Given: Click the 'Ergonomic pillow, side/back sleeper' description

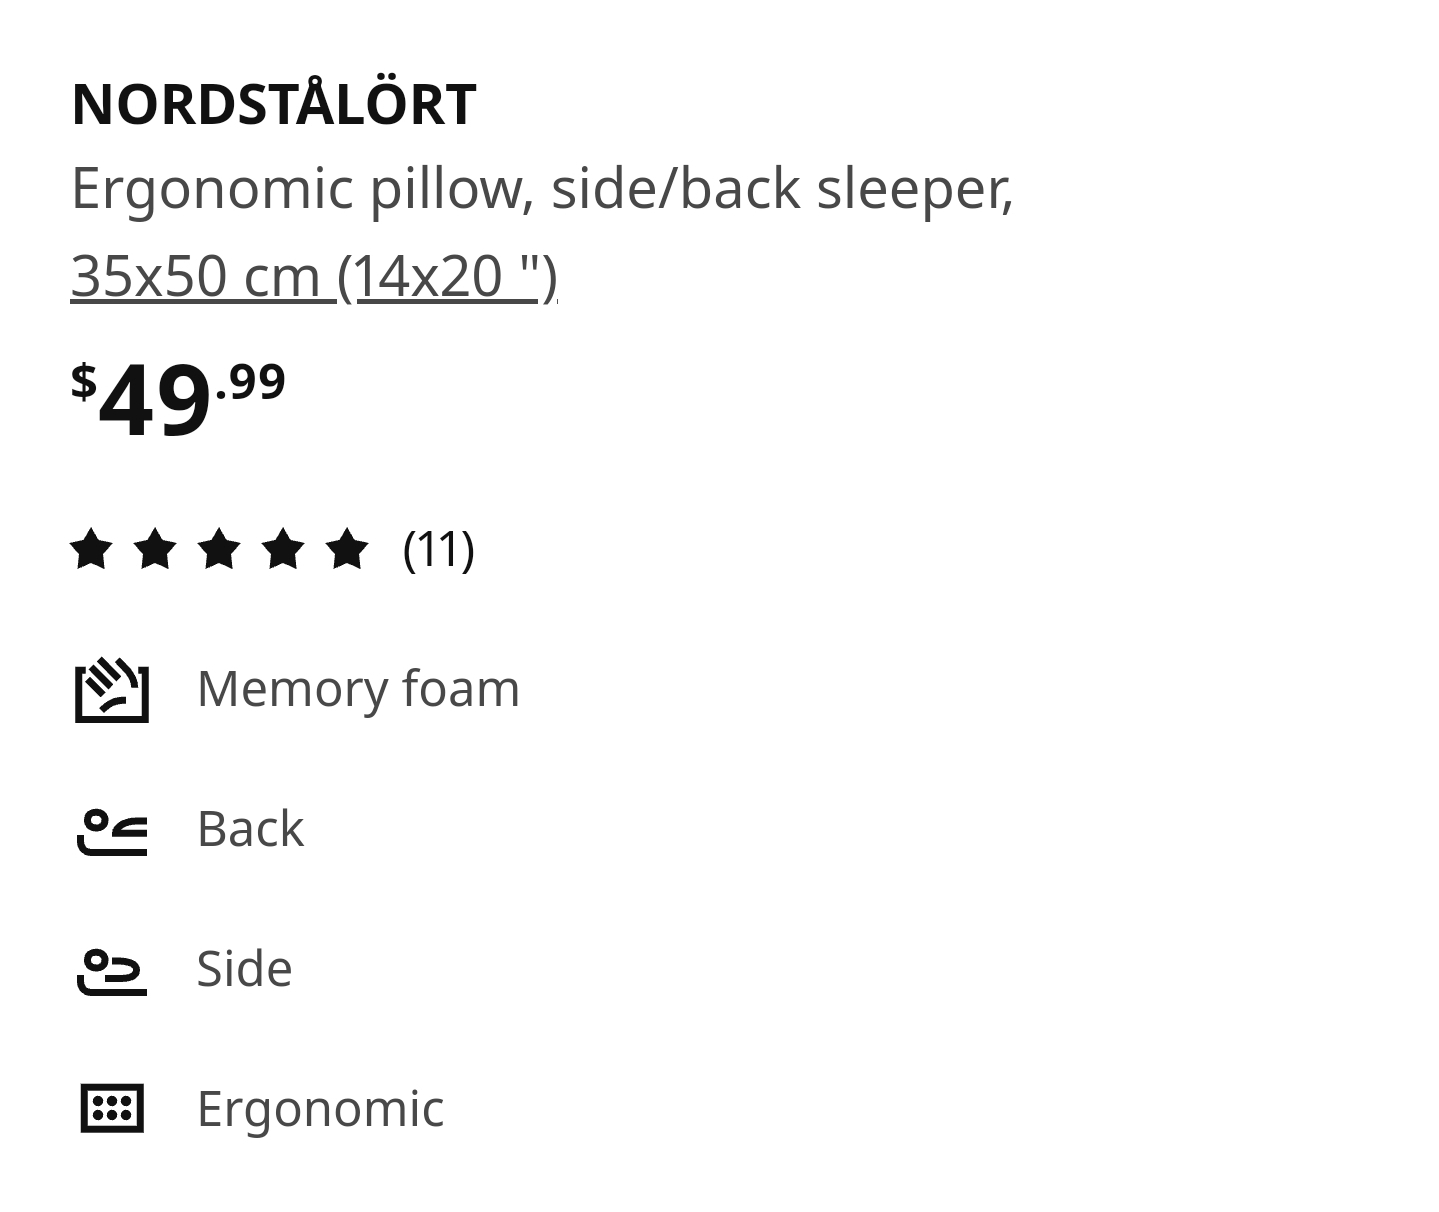Looking at the screenshot, I should click(x=542, y=188).
